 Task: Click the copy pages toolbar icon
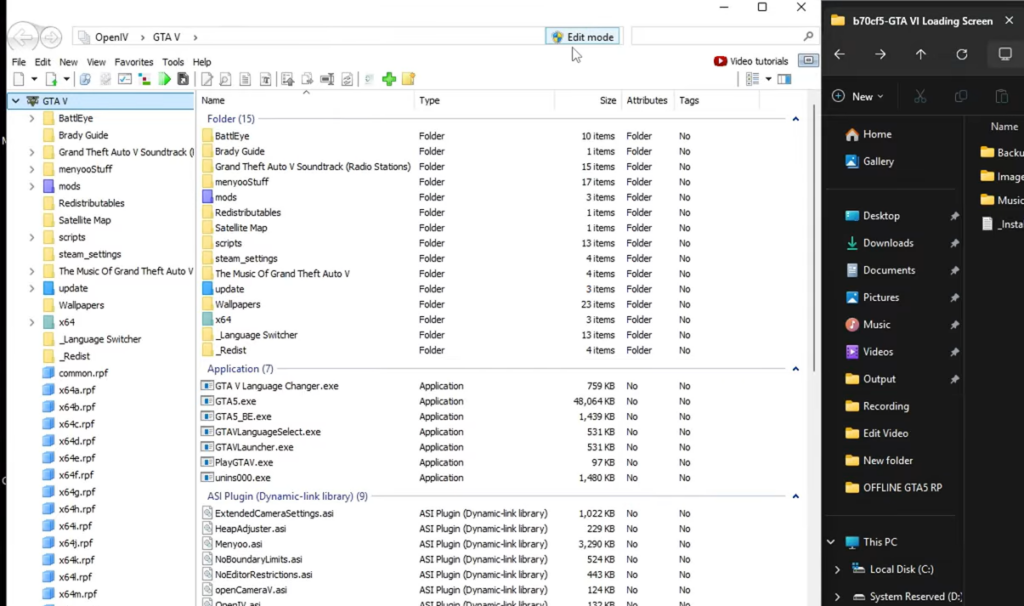click(307, 79)
